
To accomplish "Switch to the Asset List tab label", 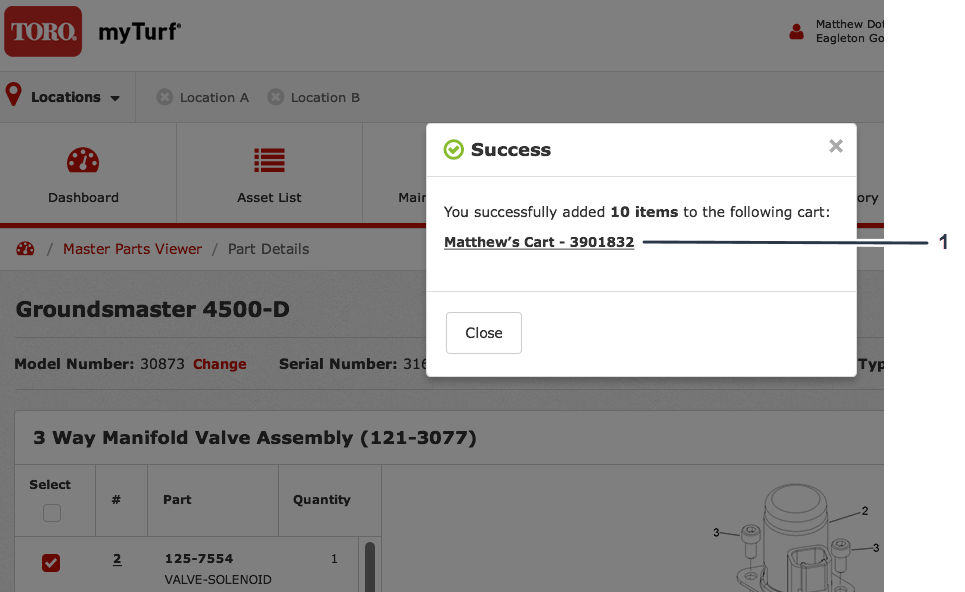I will coord(269,198).
